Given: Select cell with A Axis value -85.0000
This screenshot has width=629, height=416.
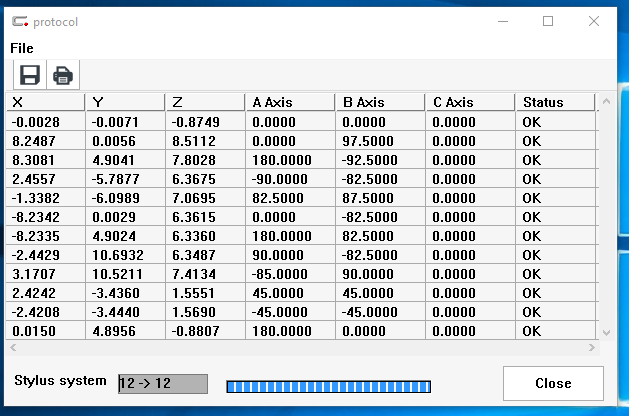Looking at the screenshot, I should pos(290,274).
